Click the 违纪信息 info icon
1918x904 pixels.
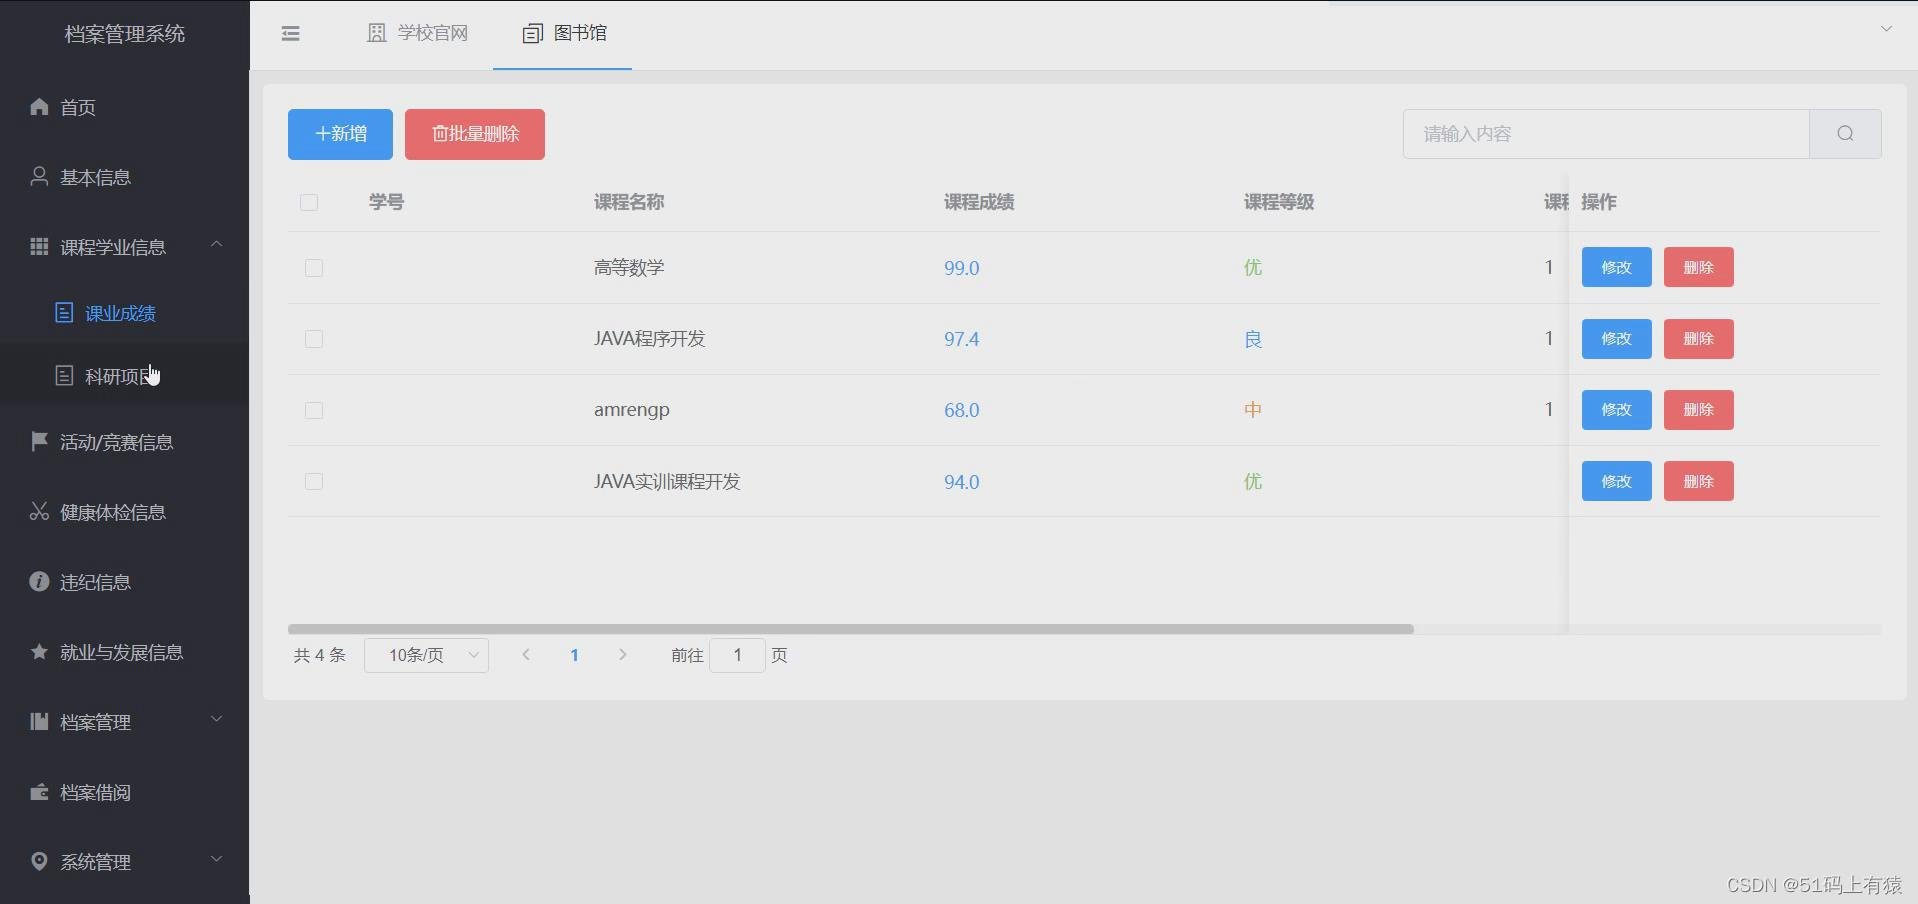[39, 581]
